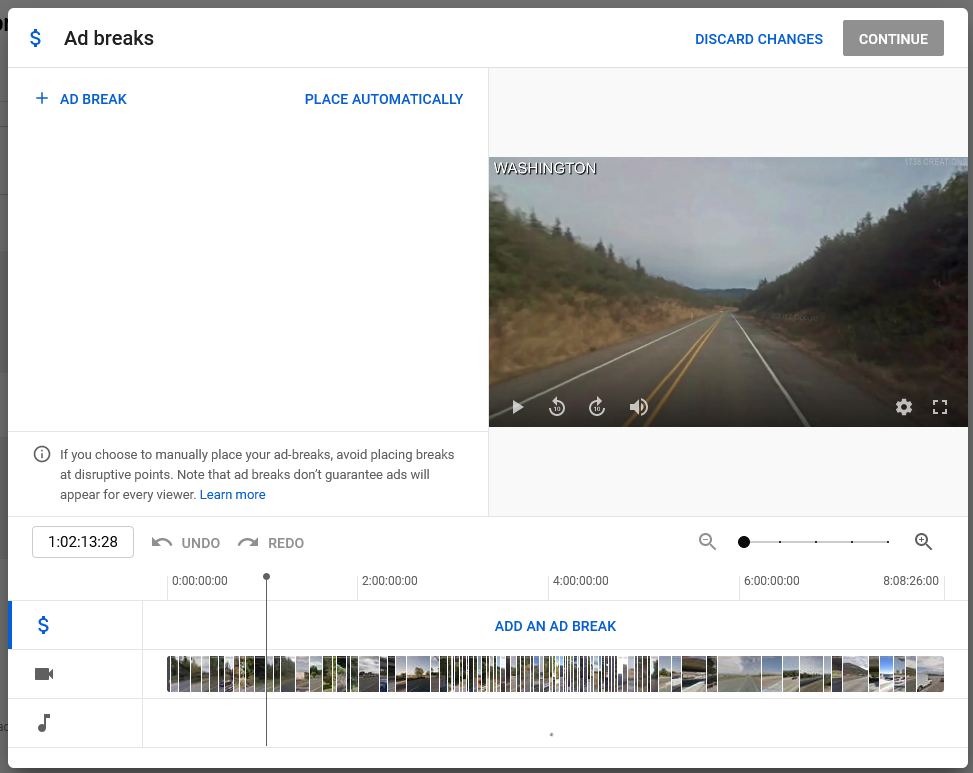Click the 8:08:26:00 end time on the ruler

910,581
